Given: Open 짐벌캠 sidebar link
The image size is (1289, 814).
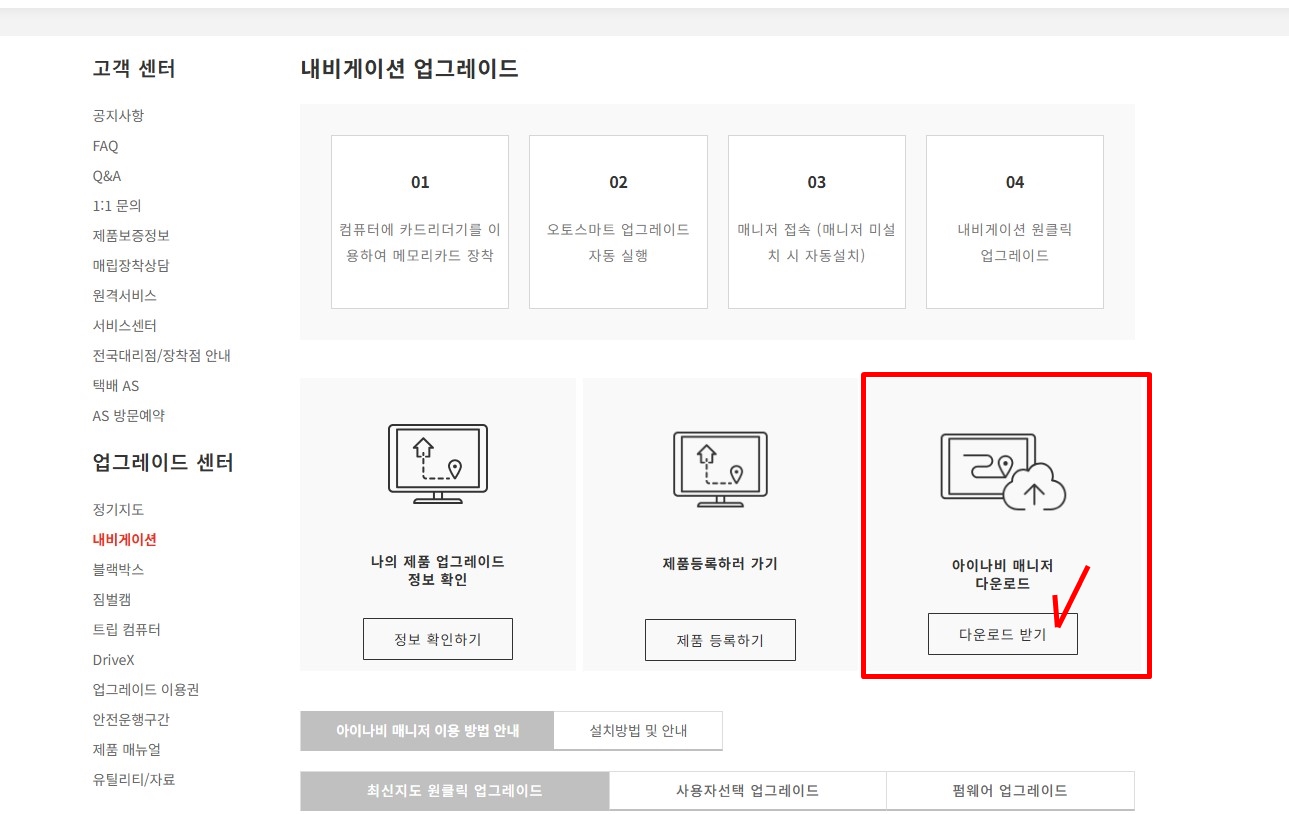Looking at the screenshot, I should pos(111,600).
